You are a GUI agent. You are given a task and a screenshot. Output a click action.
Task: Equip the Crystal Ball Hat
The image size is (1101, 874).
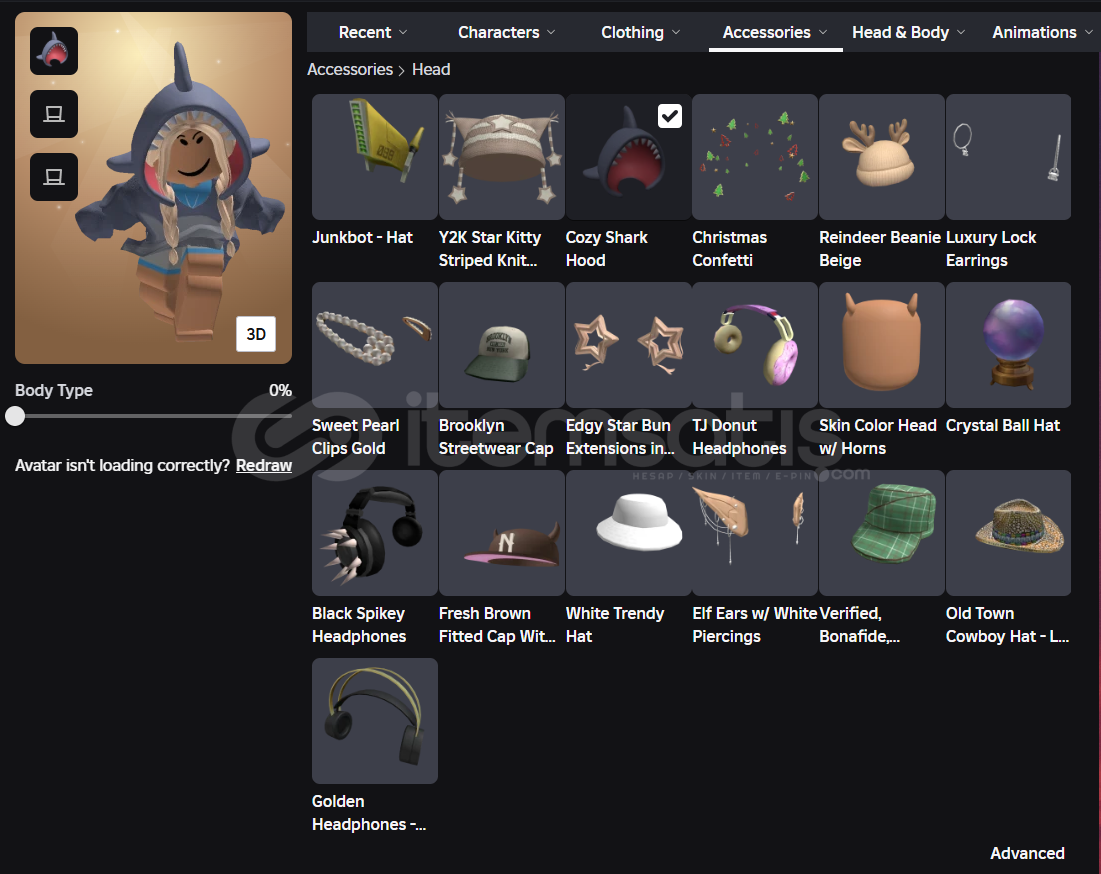click(1008, 345)
